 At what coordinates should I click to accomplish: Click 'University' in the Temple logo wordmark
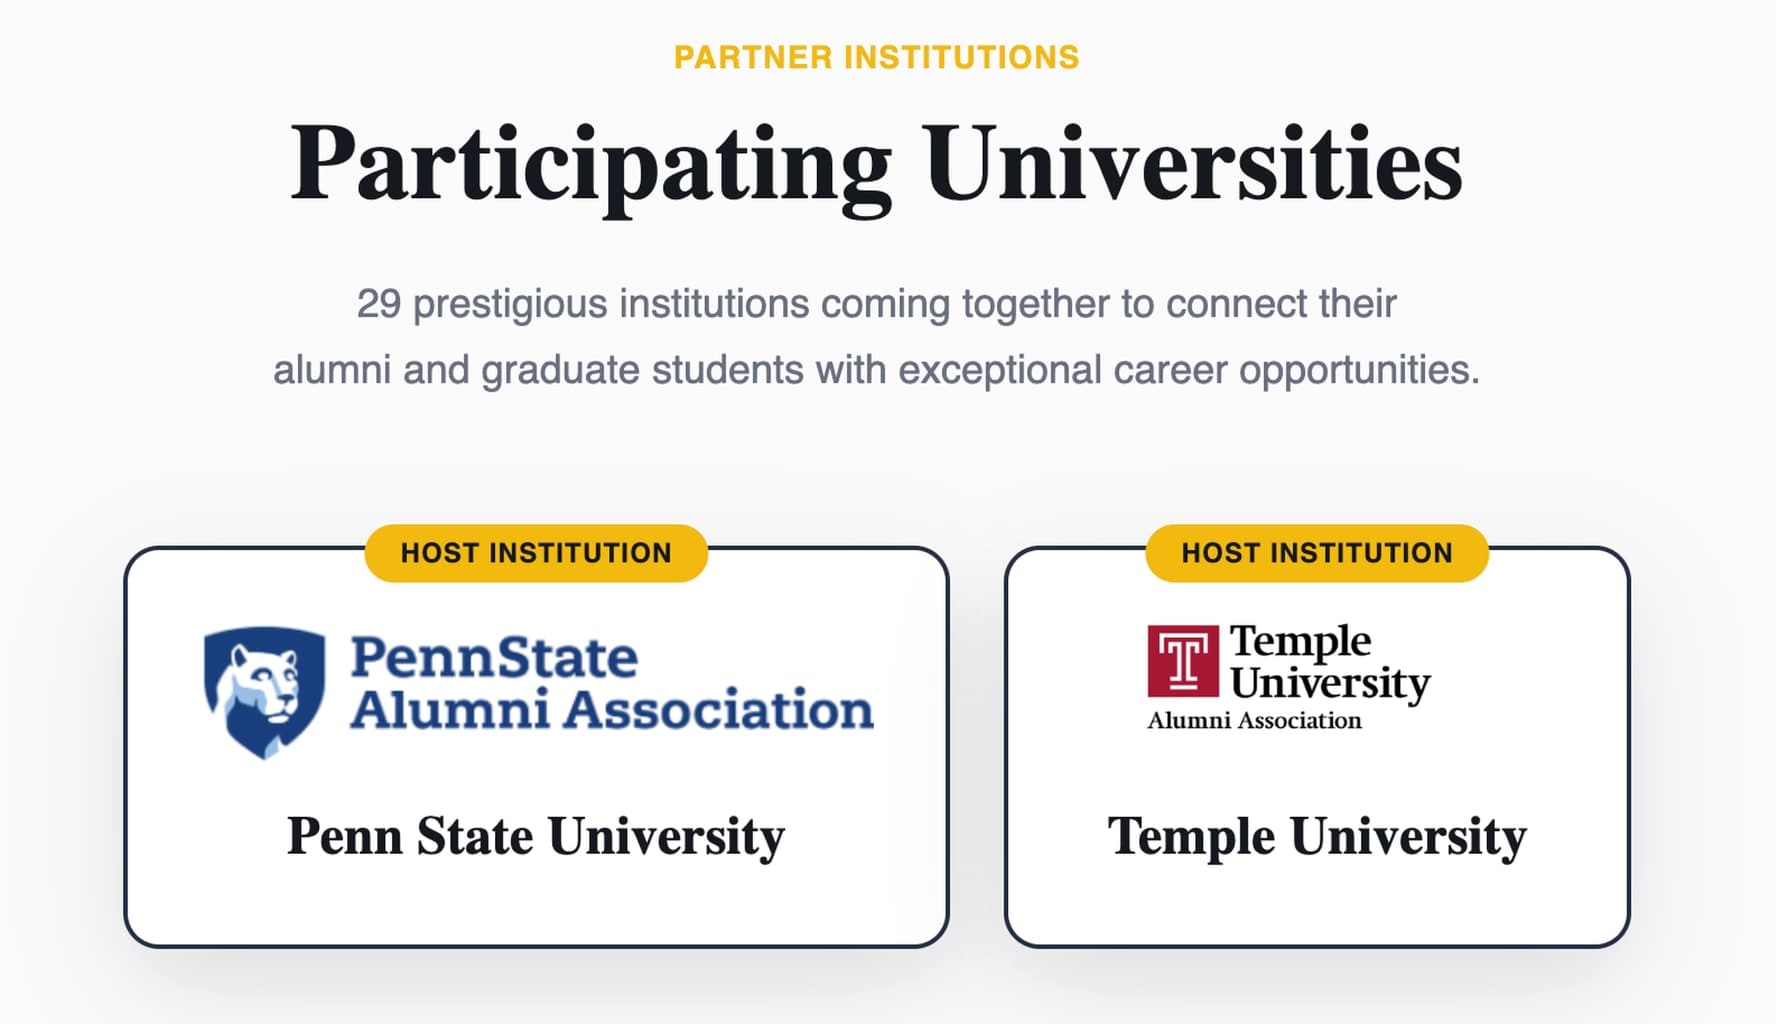pos(1330,683)
